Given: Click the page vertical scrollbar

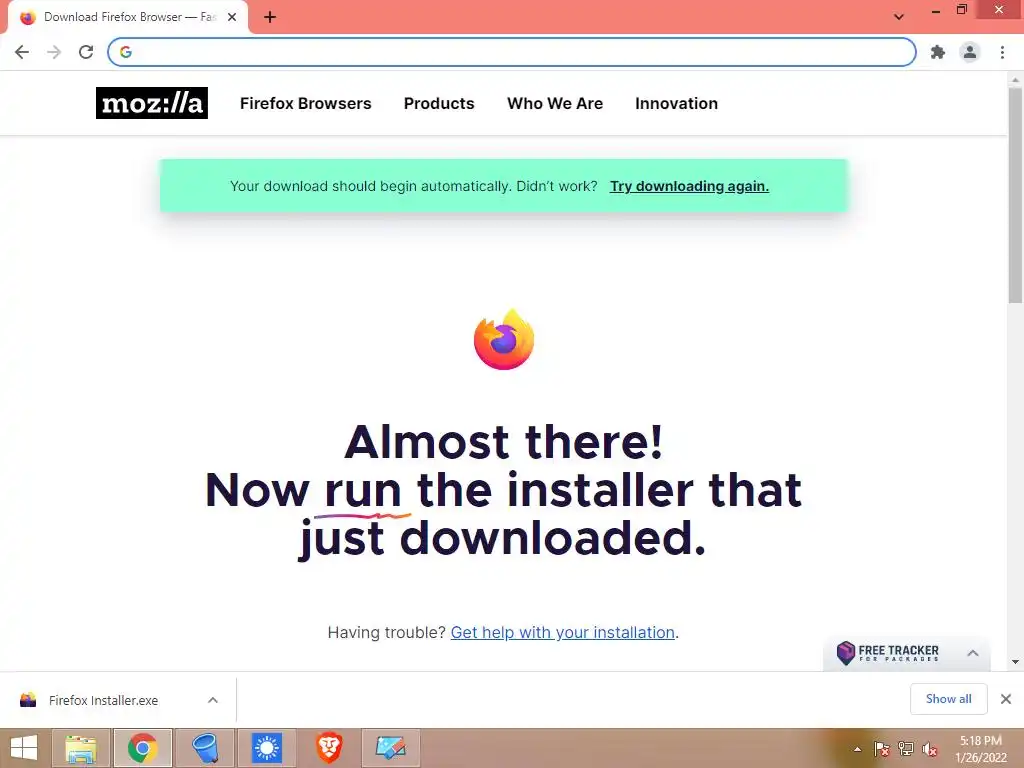Looking at the screenshot, I should point(1015,196).
